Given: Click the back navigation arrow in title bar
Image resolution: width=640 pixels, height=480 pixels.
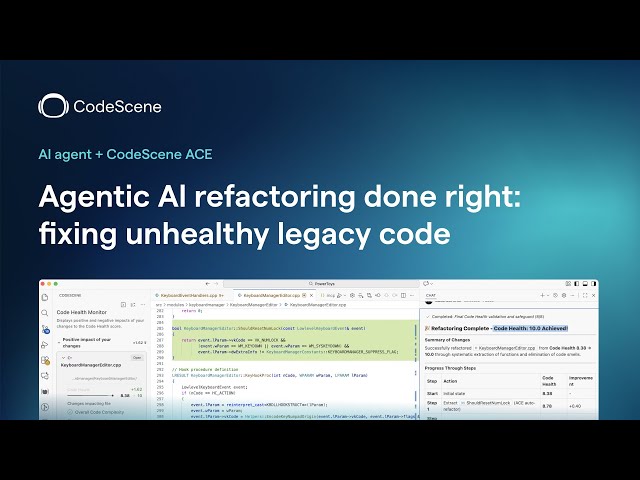Looking at the screenshot, I should coord(207,284).
